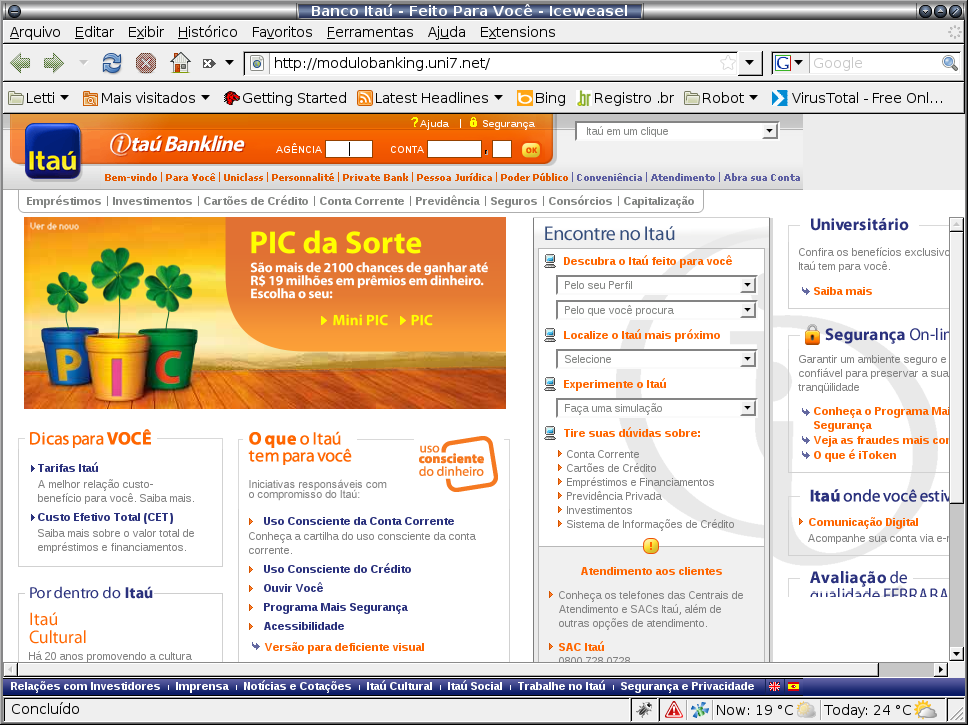The width and height of the screenshot is (968, 725).
Task: Submit account with the orange OK button
Action: click(x=530, y=149)
